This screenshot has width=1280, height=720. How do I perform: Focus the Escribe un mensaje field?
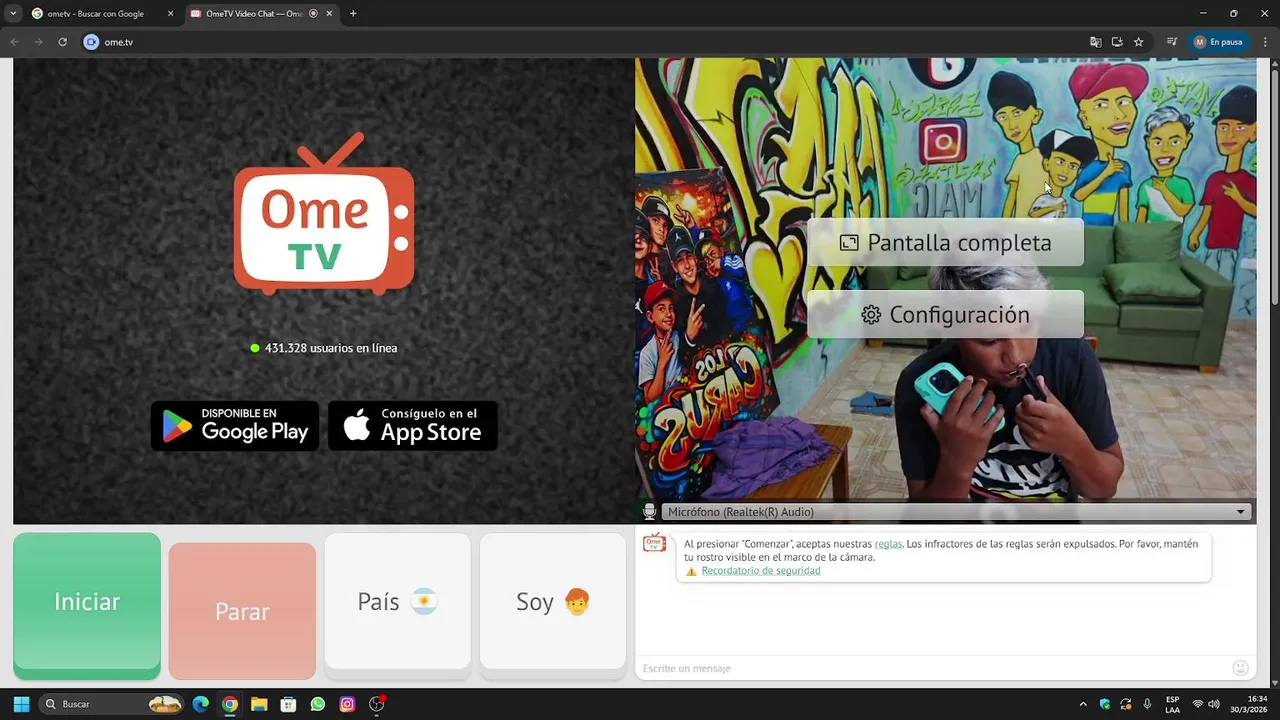930,668
